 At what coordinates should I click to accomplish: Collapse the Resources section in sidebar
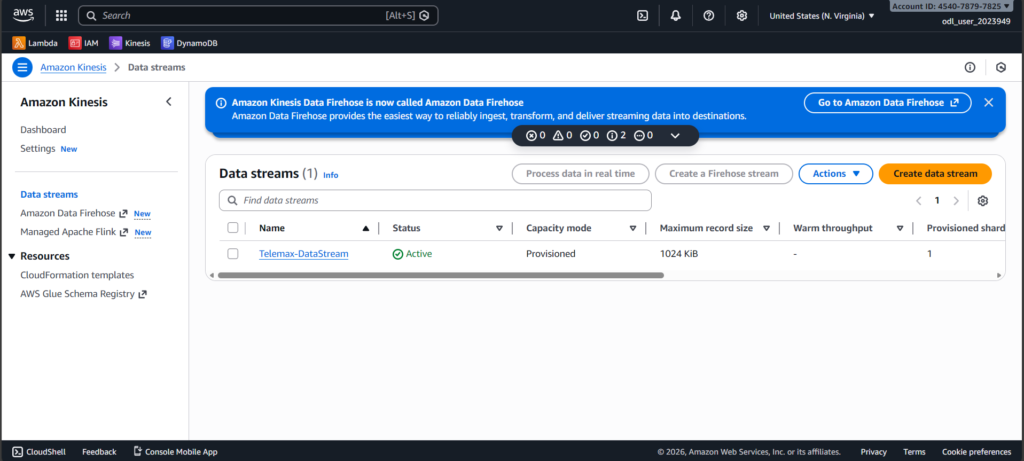click(x=10, y=256)
